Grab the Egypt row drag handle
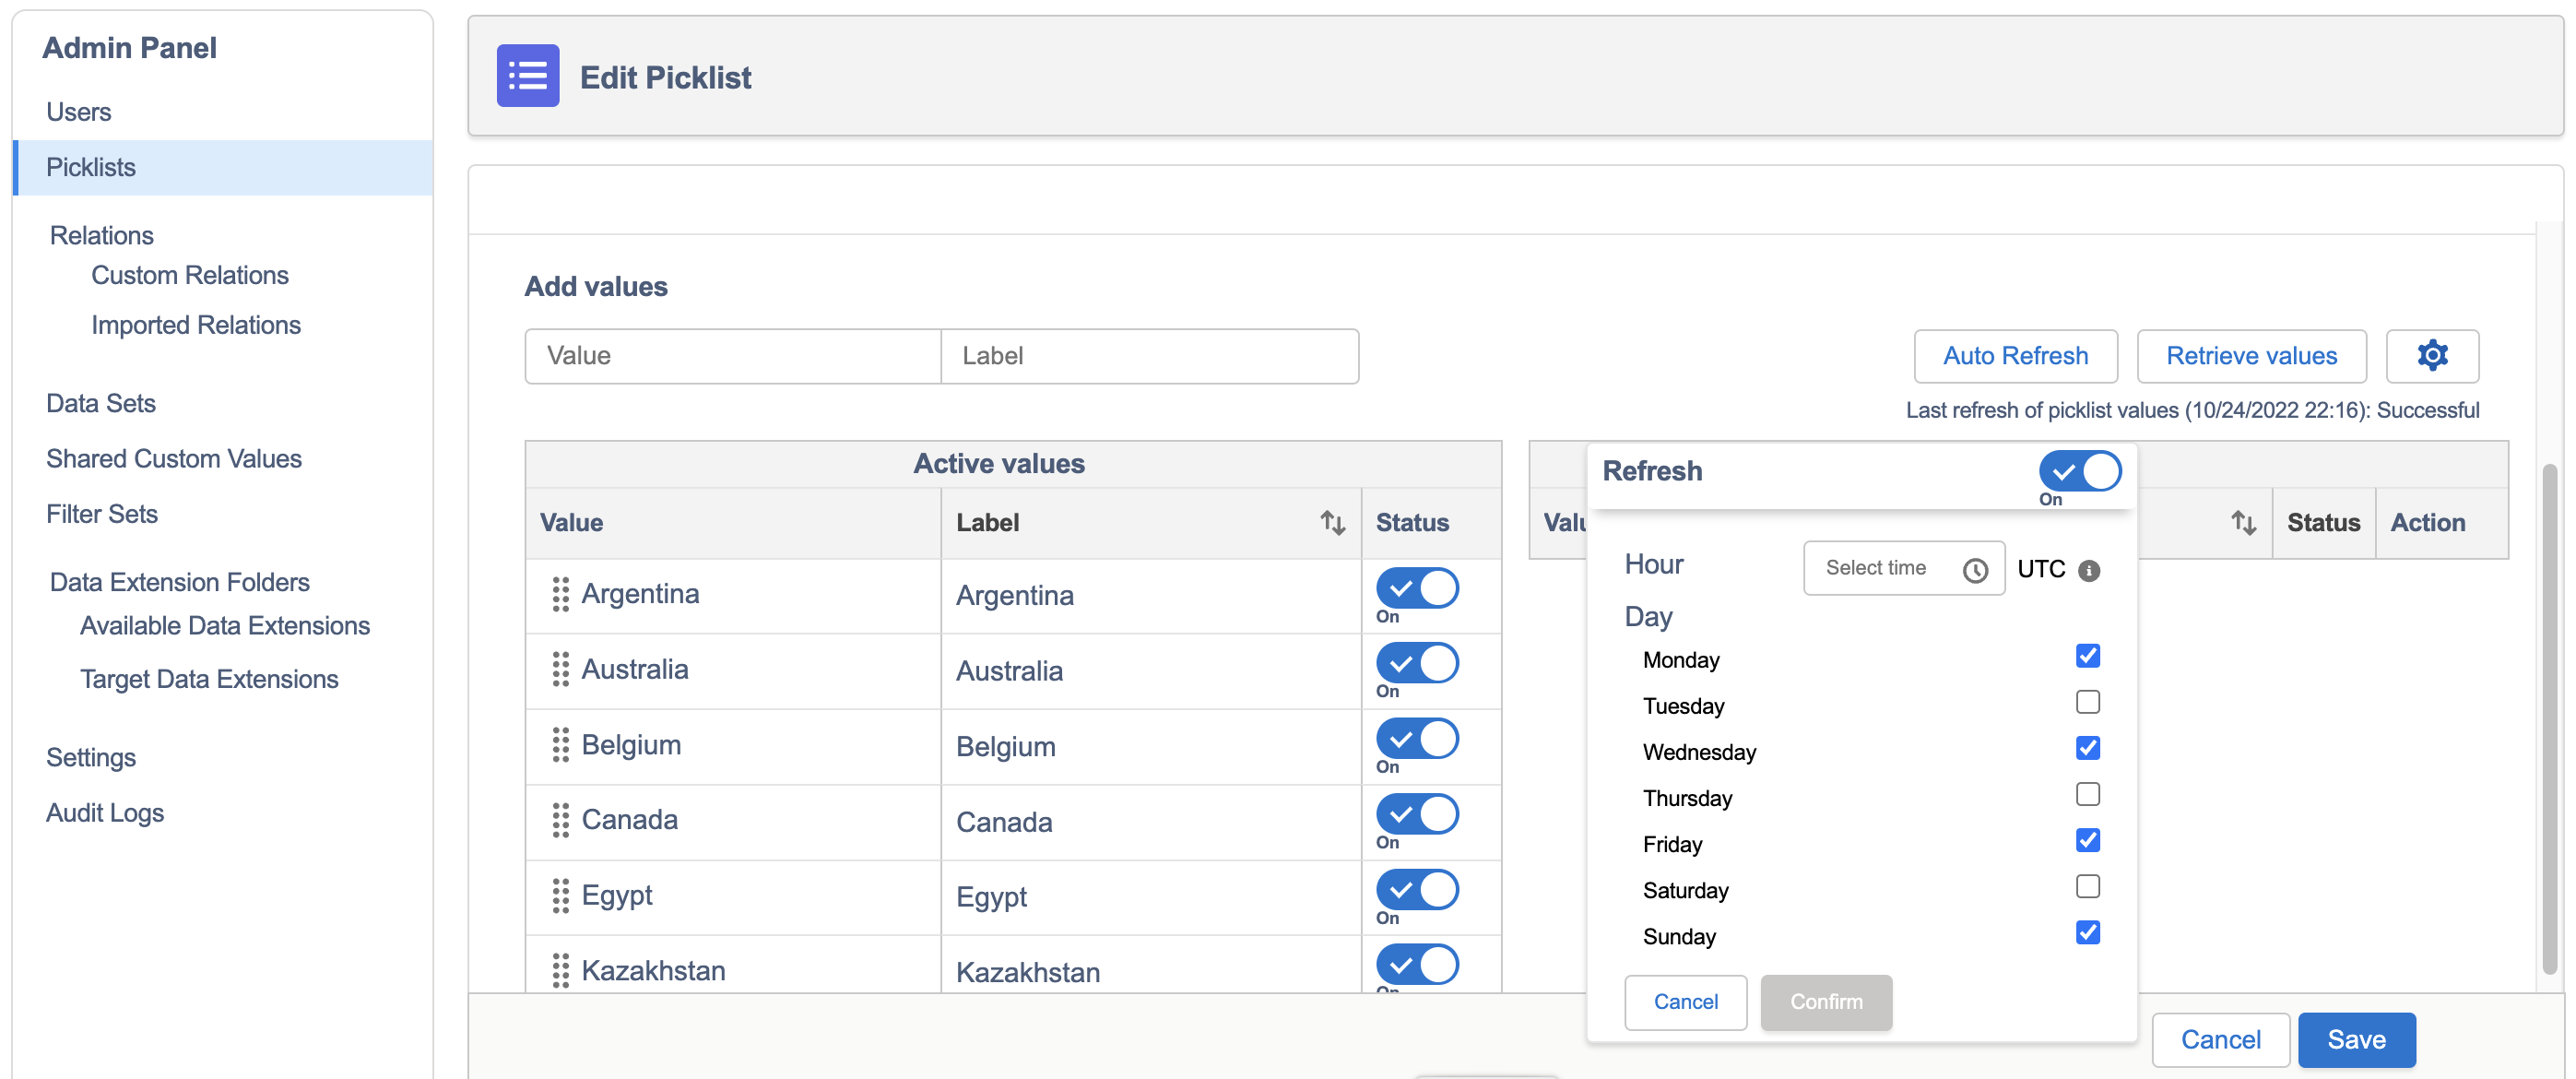Screen dimensions: 2576x1079 [560, 896]
